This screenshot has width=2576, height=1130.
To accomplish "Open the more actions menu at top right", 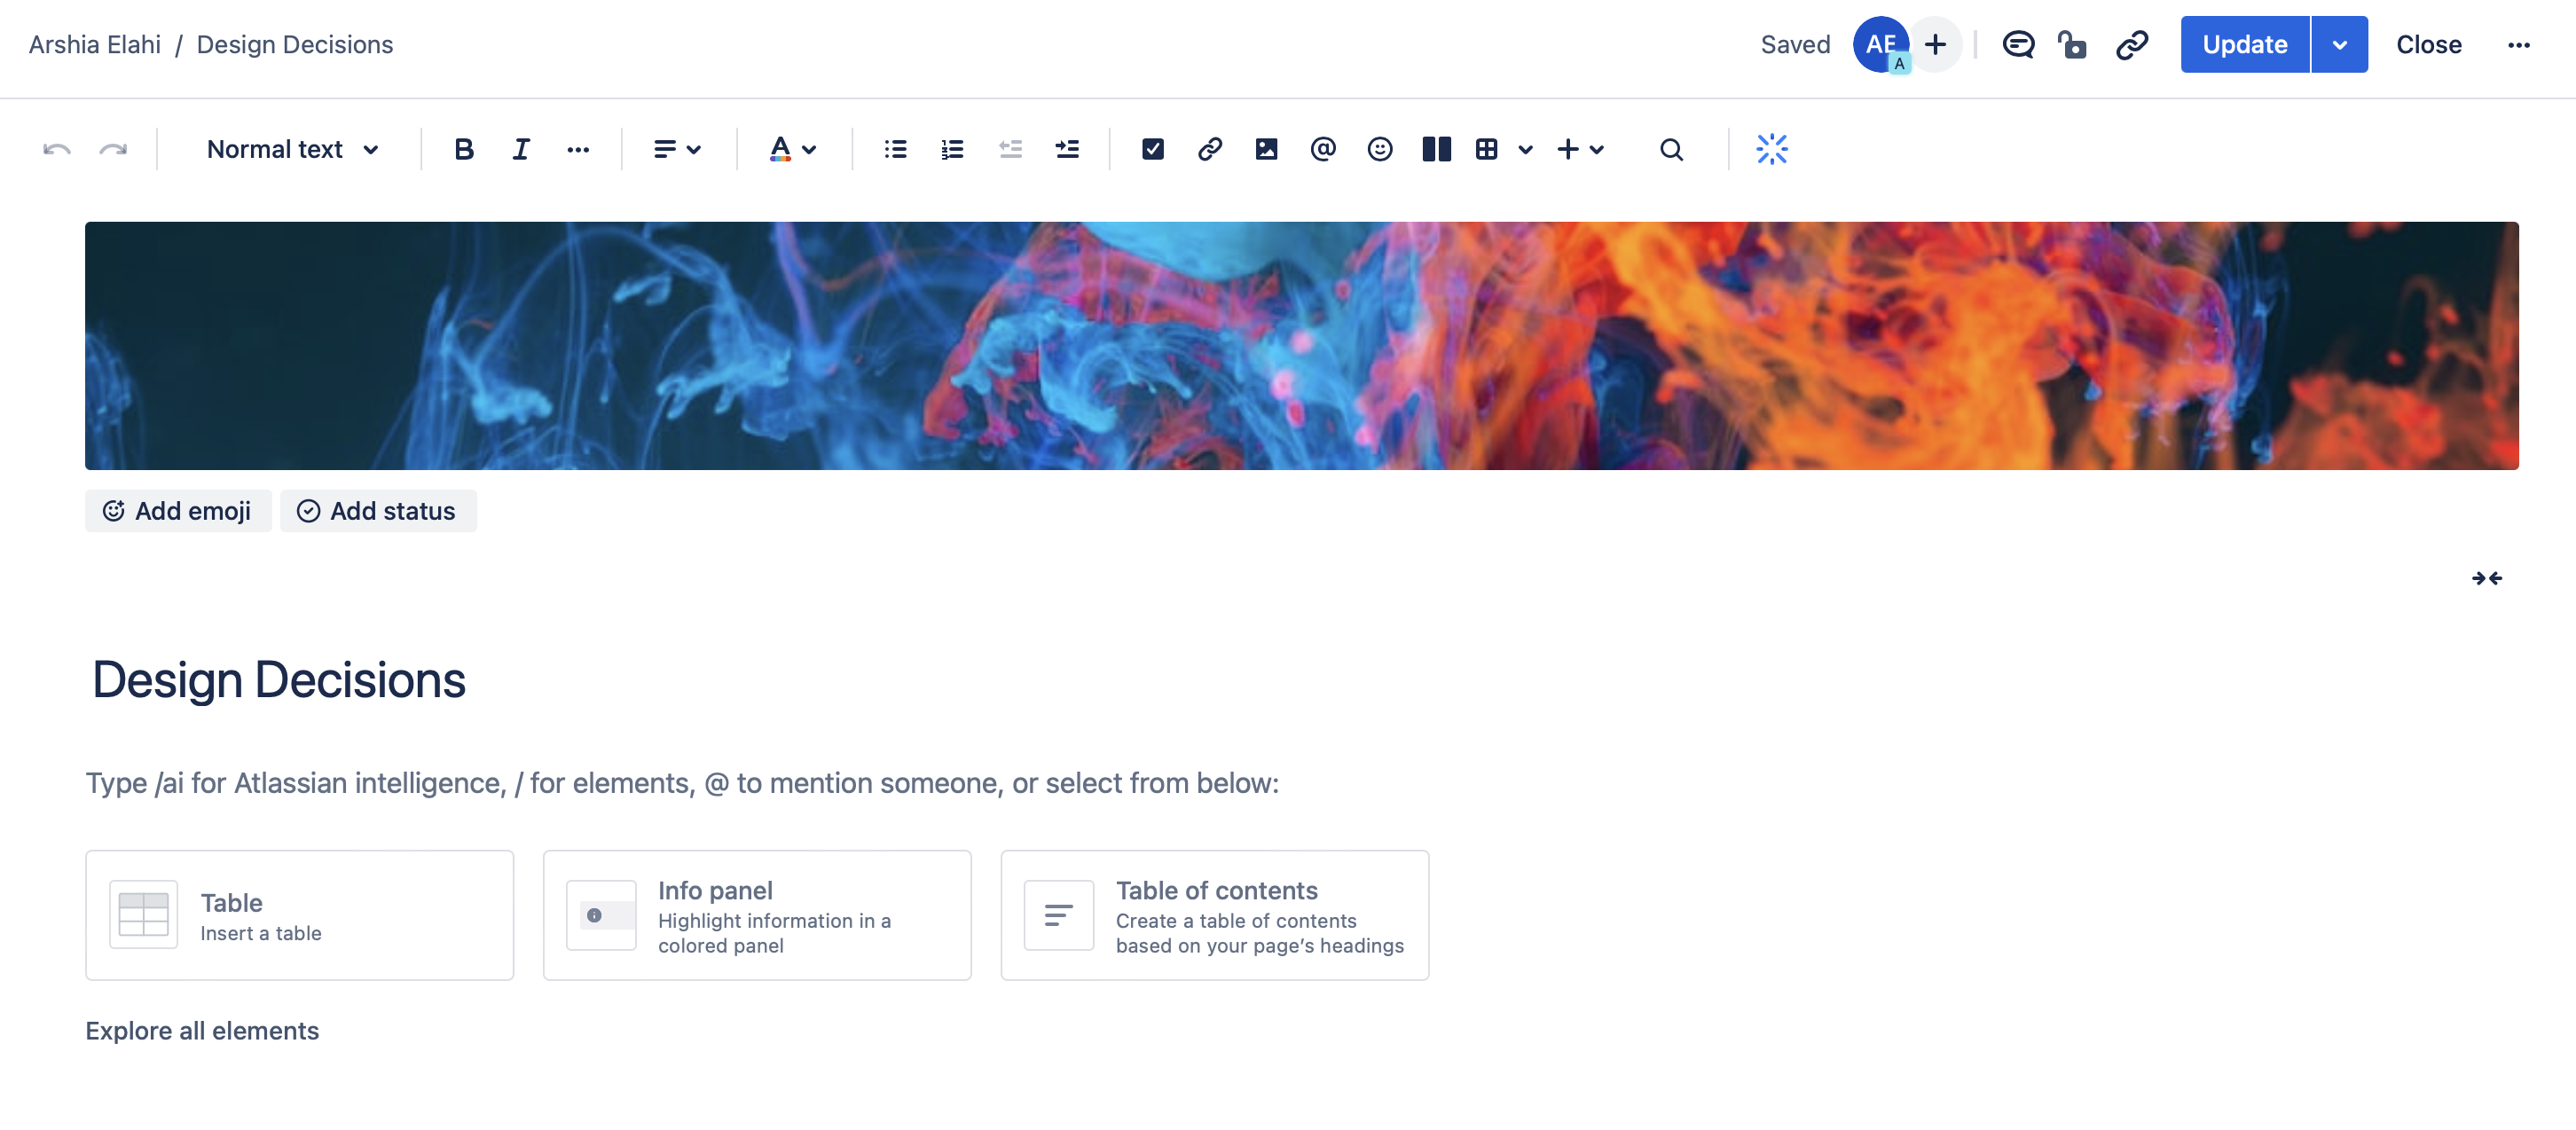I will point(2518,45).
